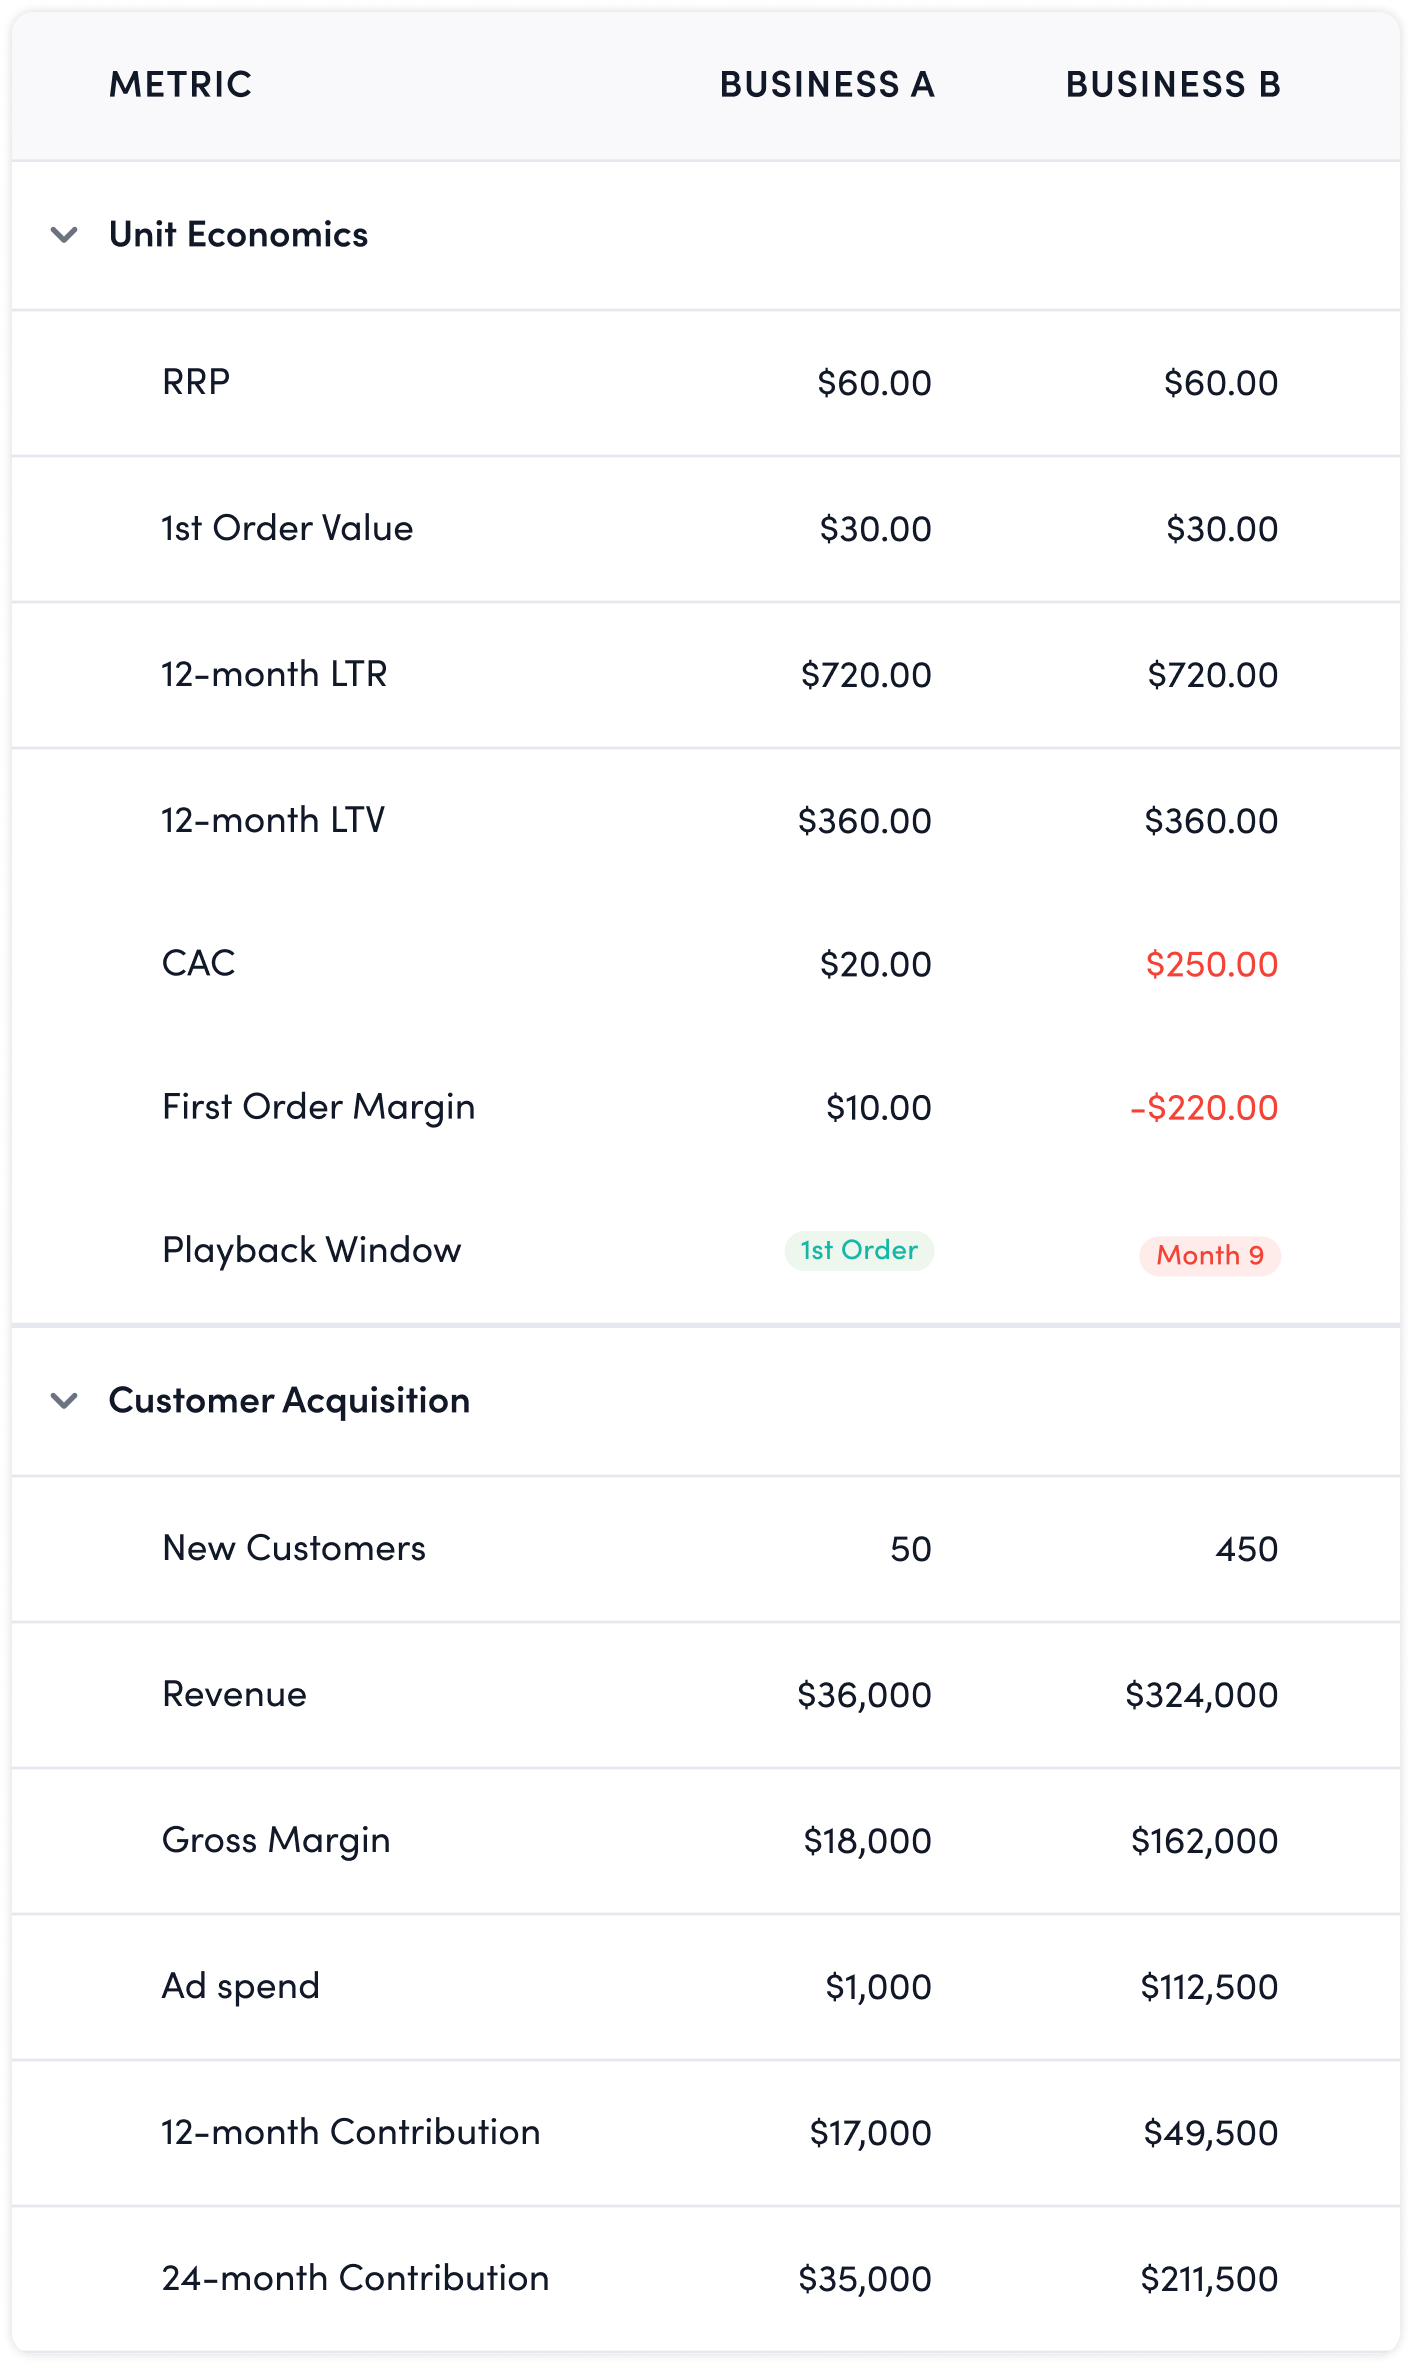Click the New Customers value 450
This screenshot has height=2366, width=1412.
pyautogui.click(x=1247, y=1549)
